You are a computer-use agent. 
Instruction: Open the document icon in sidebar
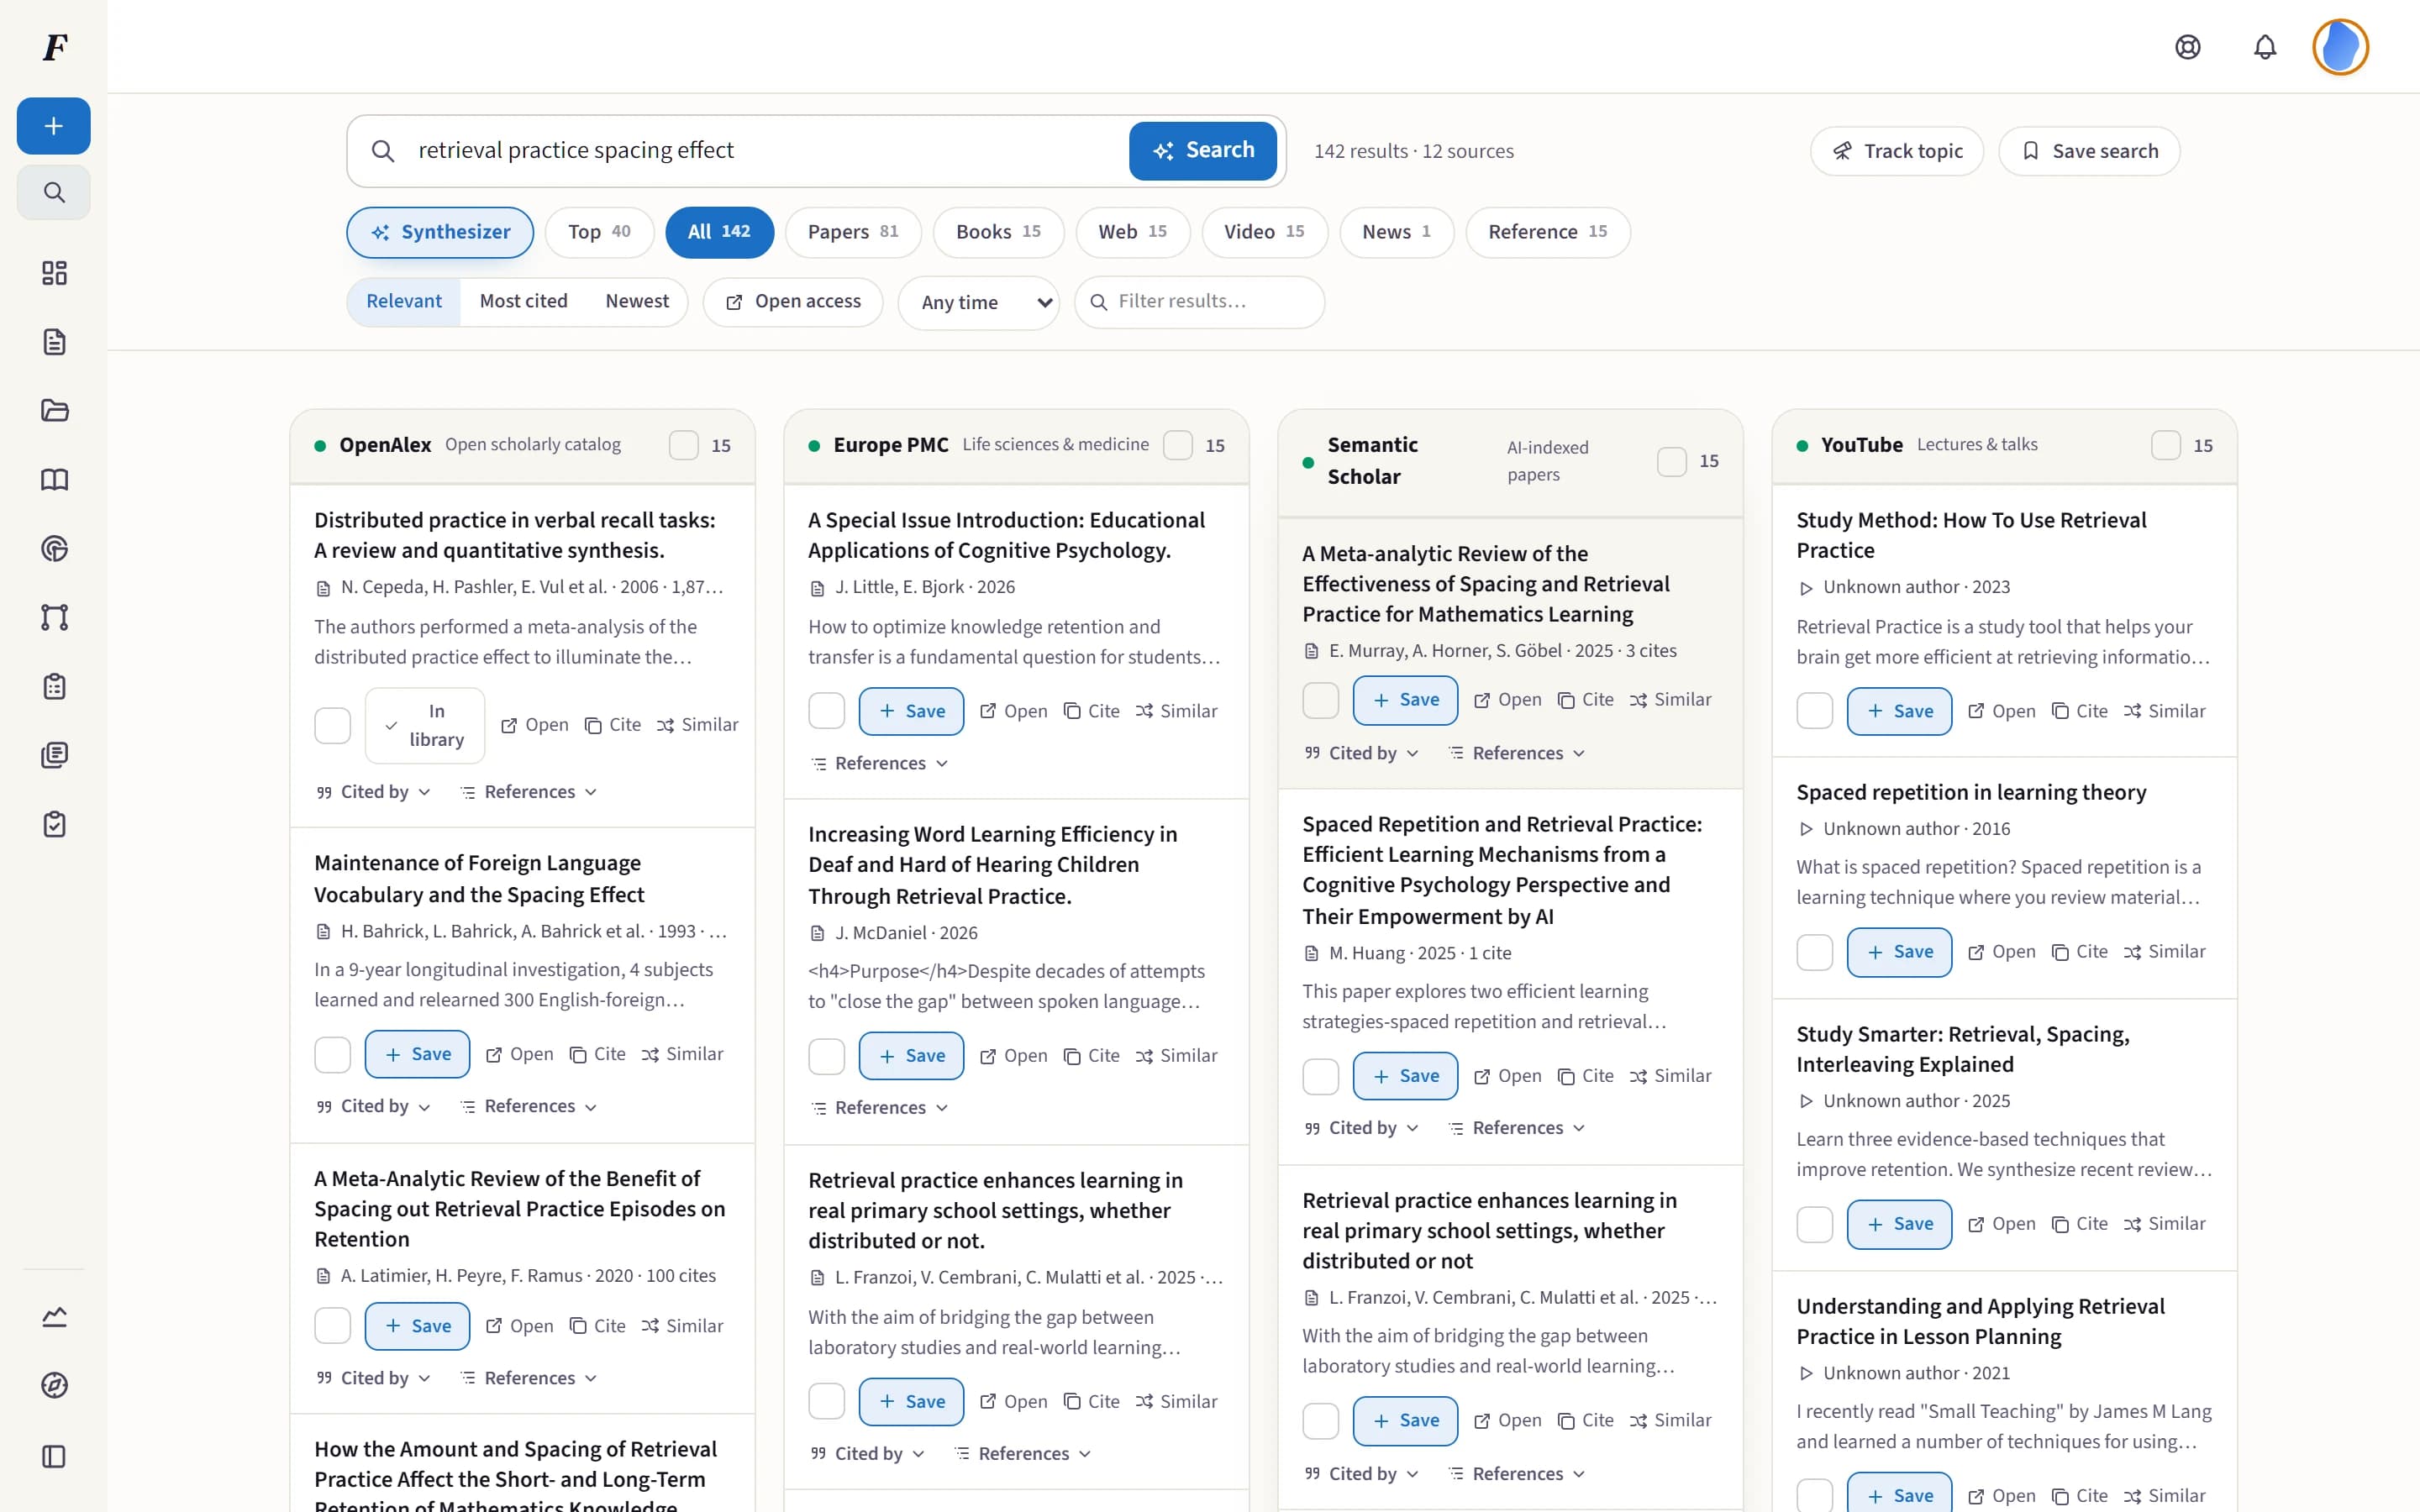click(x=54, y=342)
